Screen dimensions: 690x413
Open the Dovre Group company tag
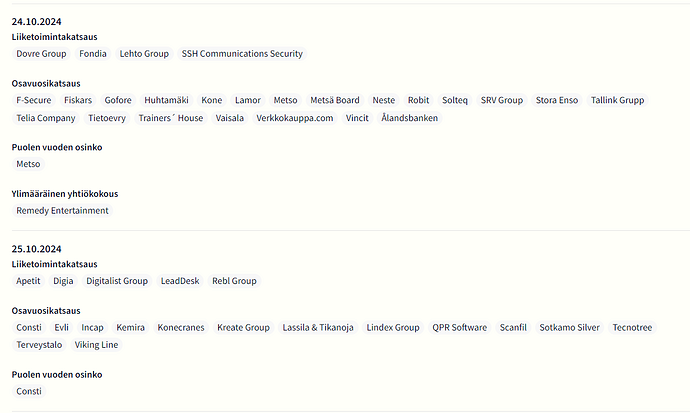(41, 54)
